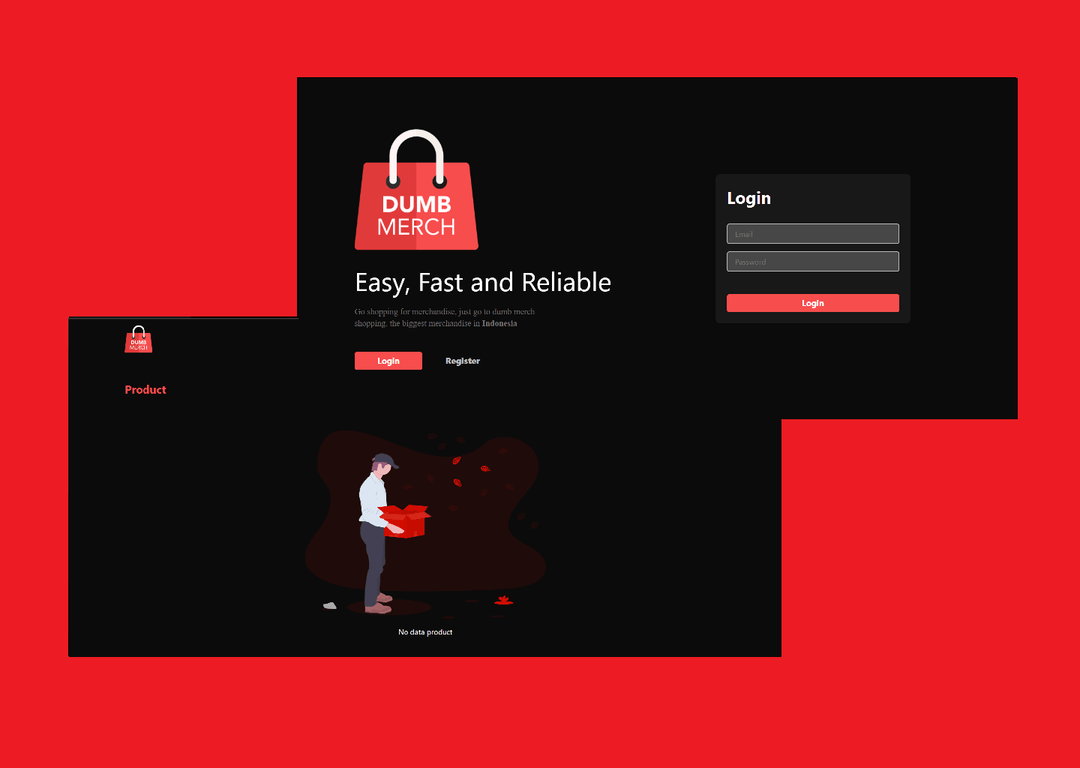1080x768 pixels.
Task: Focus the Password input field
Action: tap(812, 262)
